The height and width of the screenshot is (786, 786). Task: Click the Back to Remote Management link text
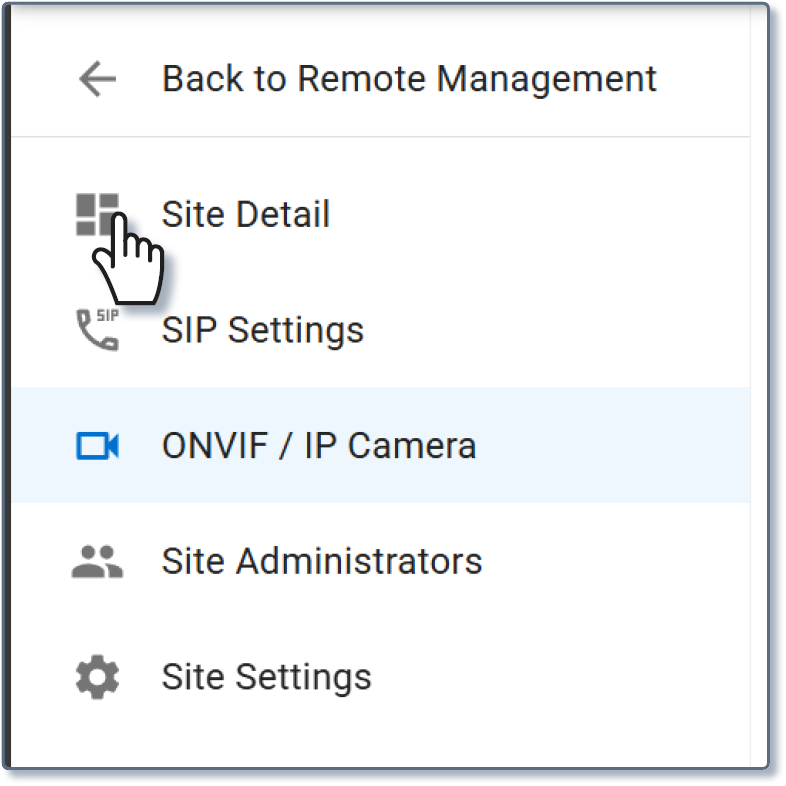pyautogui.click(x=408, y=79)
